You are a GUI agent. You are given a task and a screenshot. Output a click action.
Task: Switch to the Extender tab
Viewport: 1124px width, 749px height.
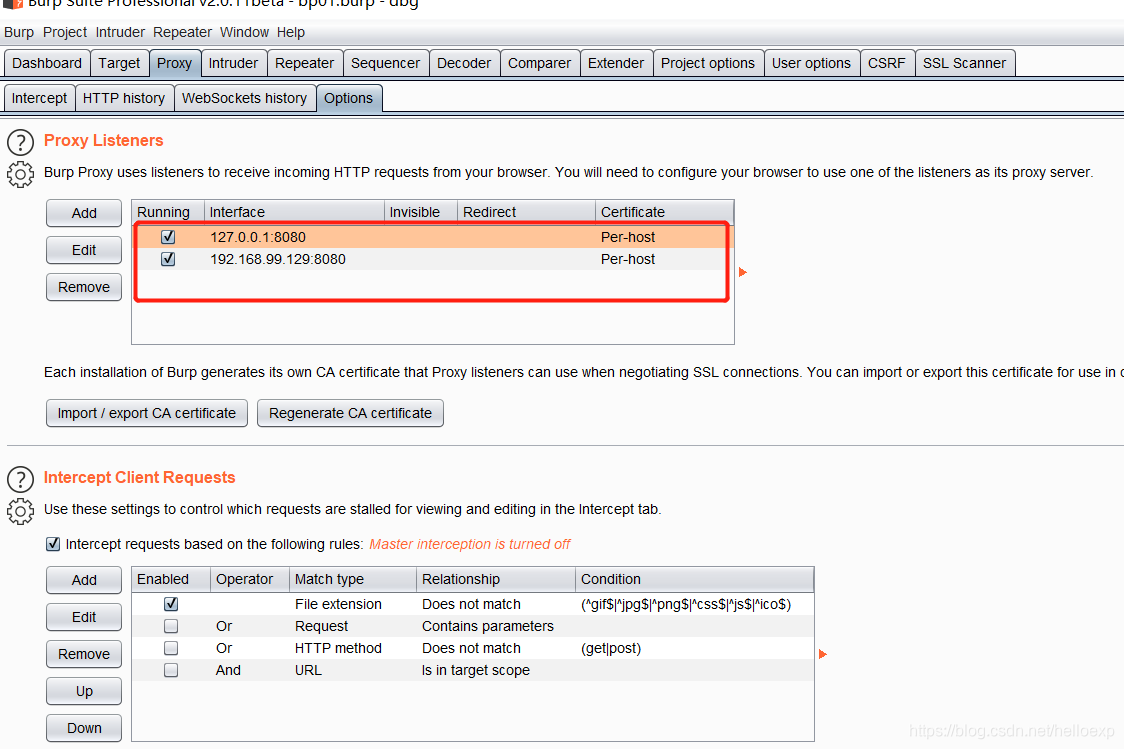616,63
